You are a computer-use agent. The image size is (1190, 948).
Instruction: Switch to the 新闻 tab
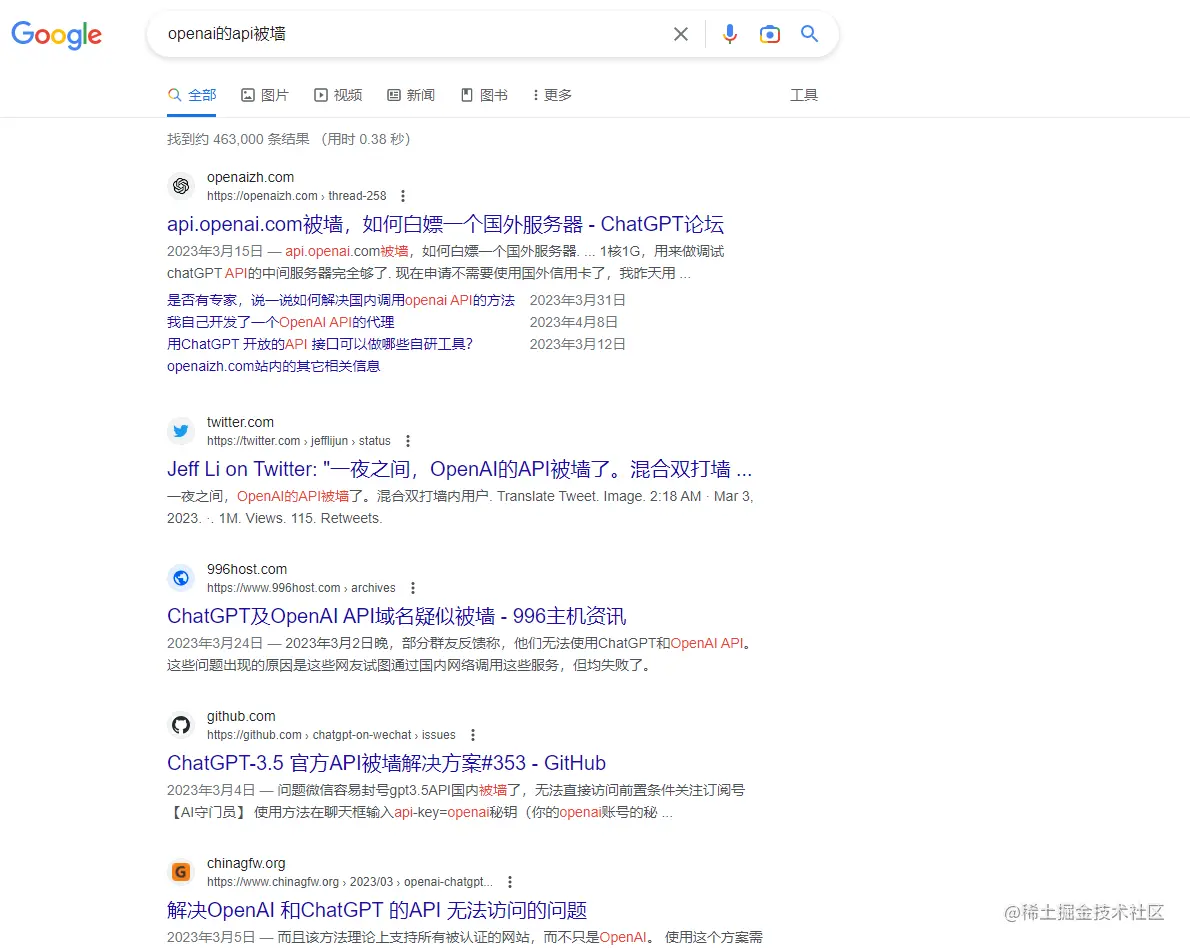click(x=411, y=95)
